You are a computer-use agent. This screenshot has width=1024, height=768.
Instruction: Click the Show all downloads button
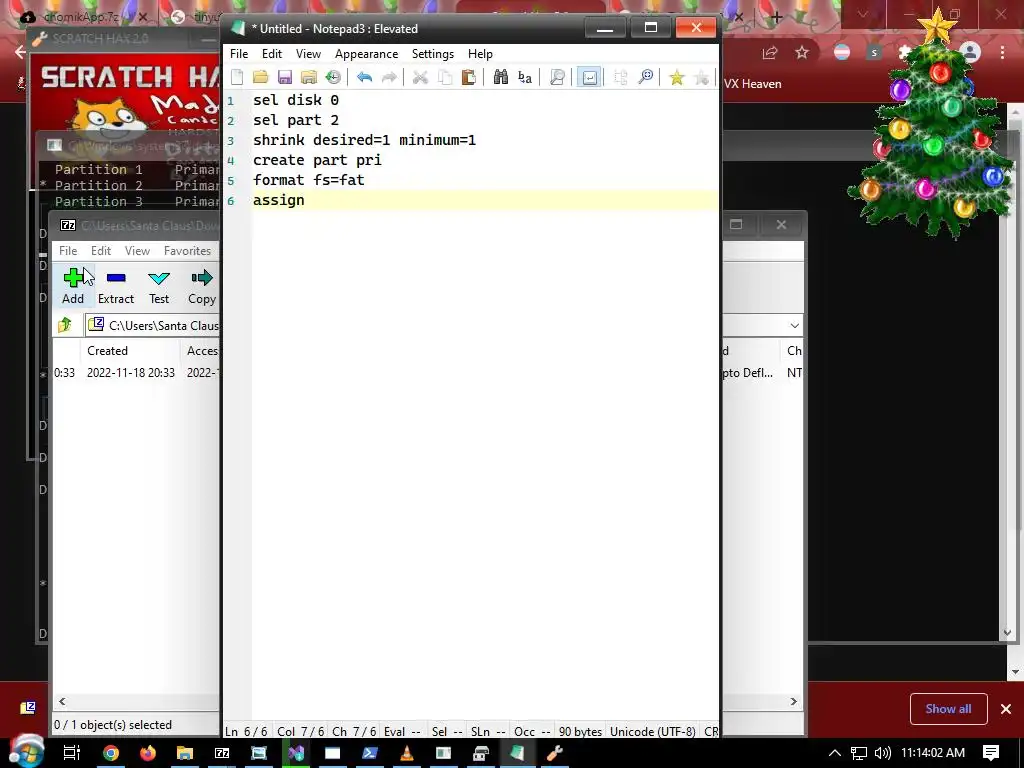click(948, 709)
